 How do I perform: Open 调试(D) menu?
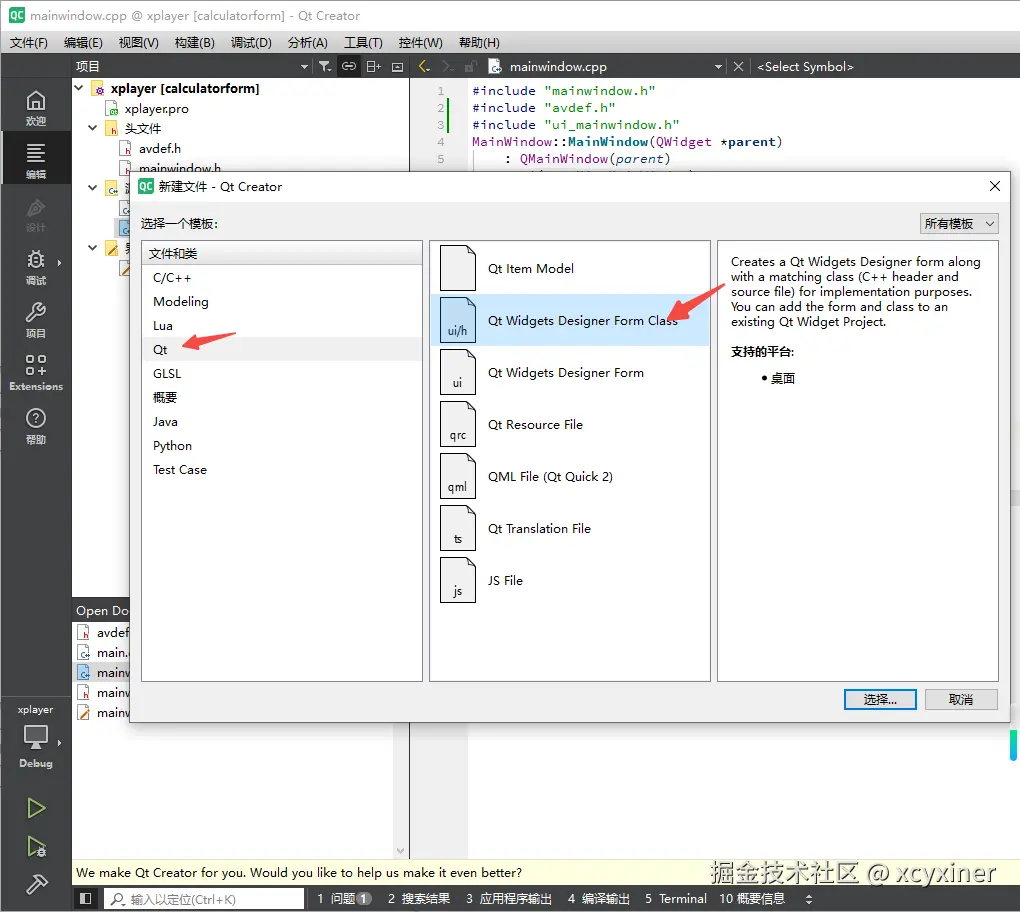pos(251,43)
